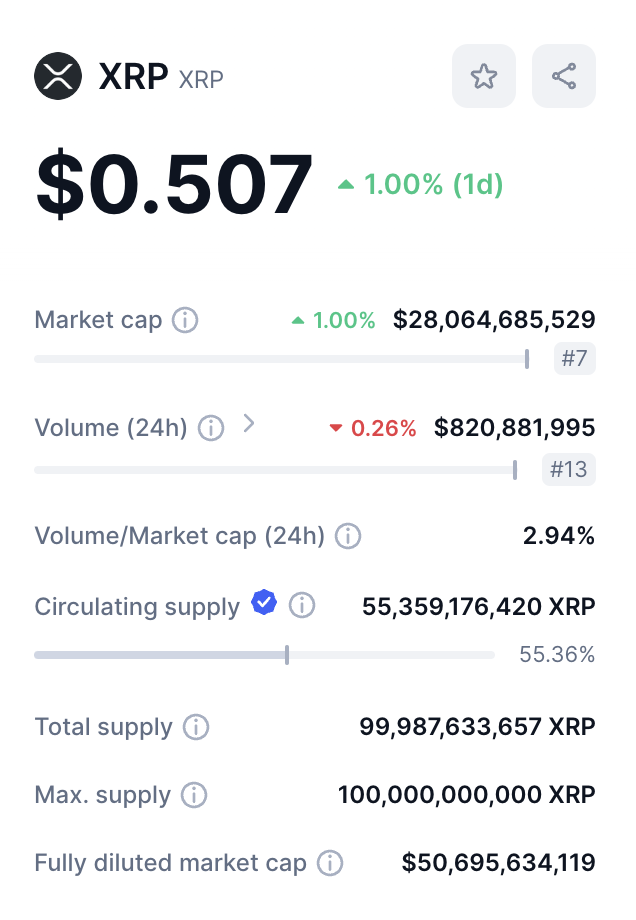Open Fully diluted market cap info icon
The width and height of the screenshot is (636, 920).
330,864
